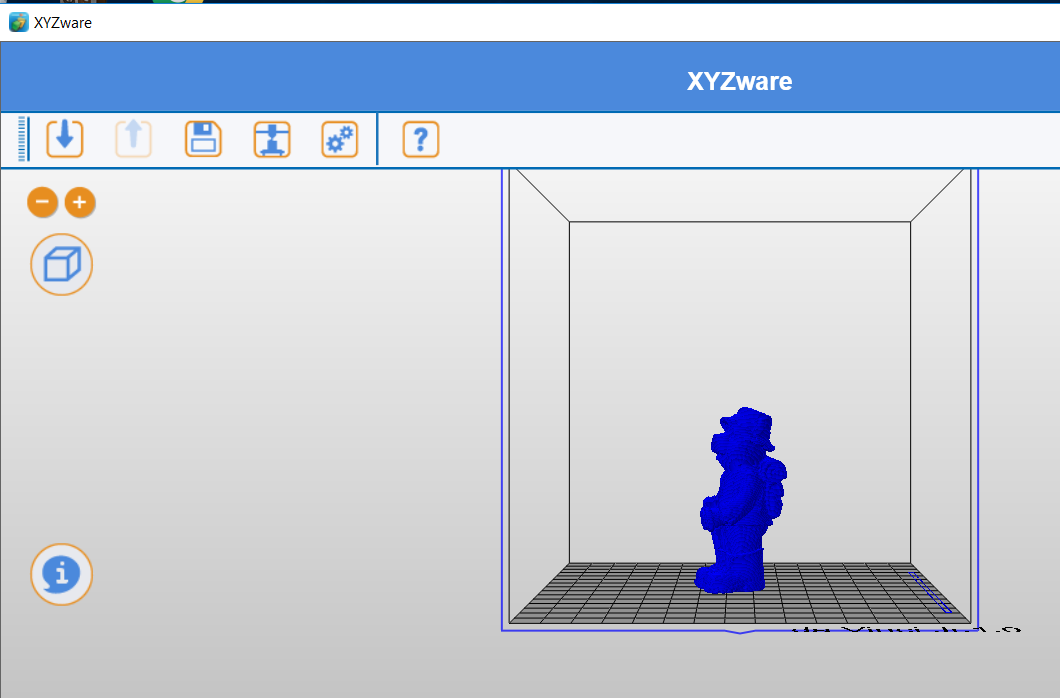Zoom in with orange plus button
Screen dimensions: 1060x698
pyautogui.click(x=80, y=202)
